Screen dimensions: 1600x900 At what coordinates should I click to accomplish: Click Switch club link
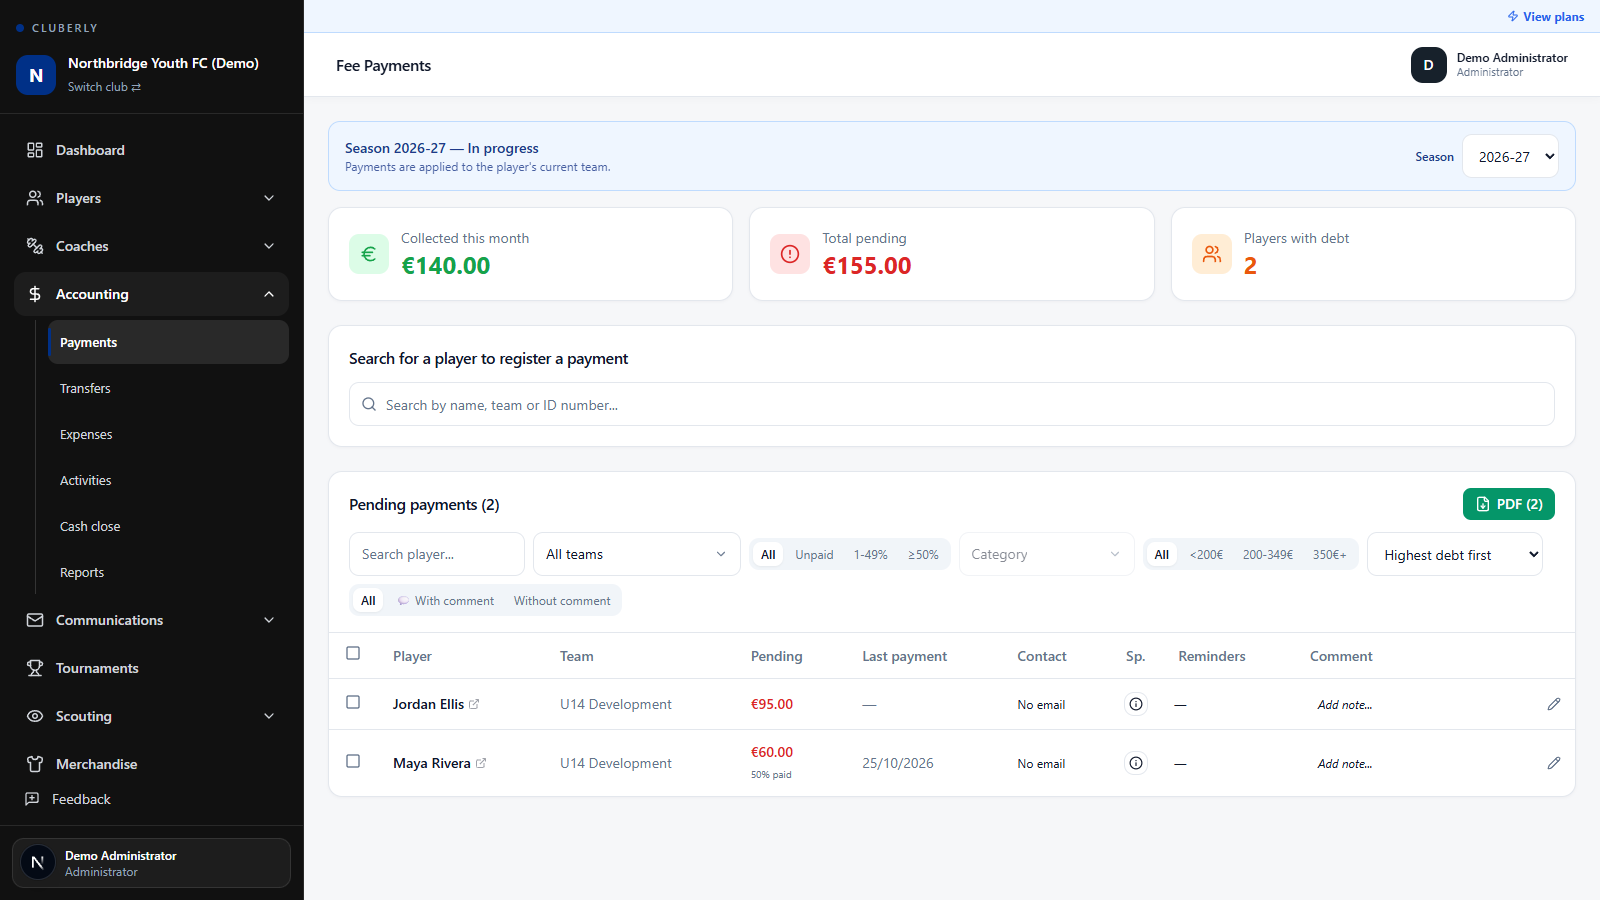pos(104,87)
